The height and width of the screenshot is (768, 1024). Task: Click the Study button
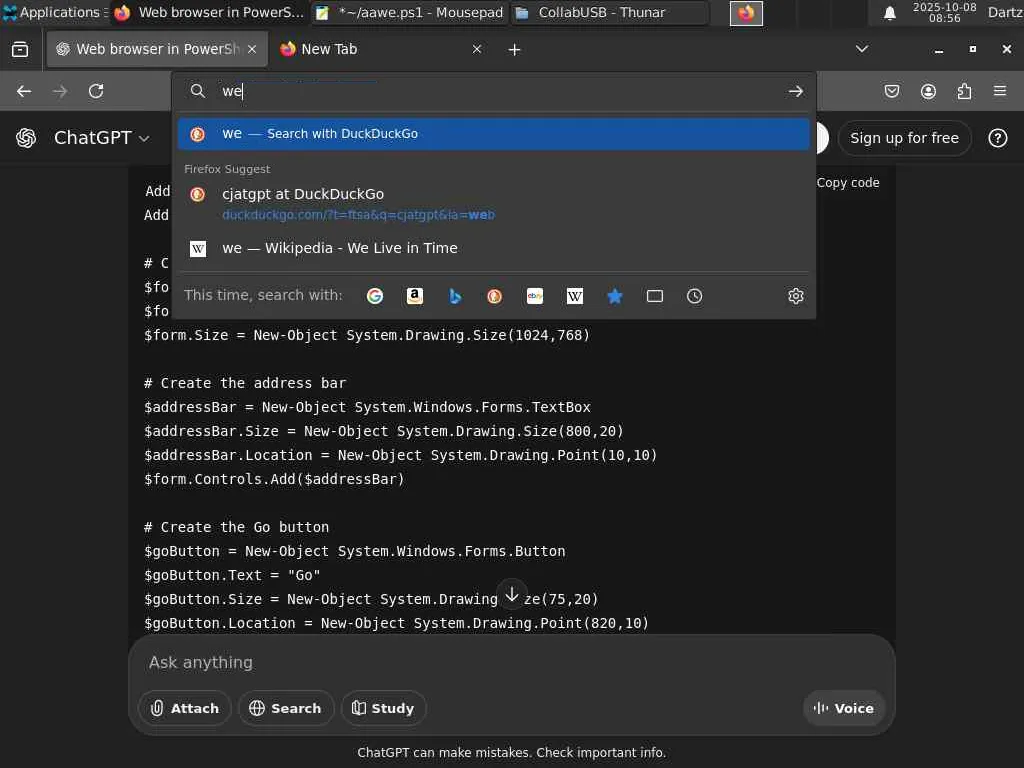(383, 708)
